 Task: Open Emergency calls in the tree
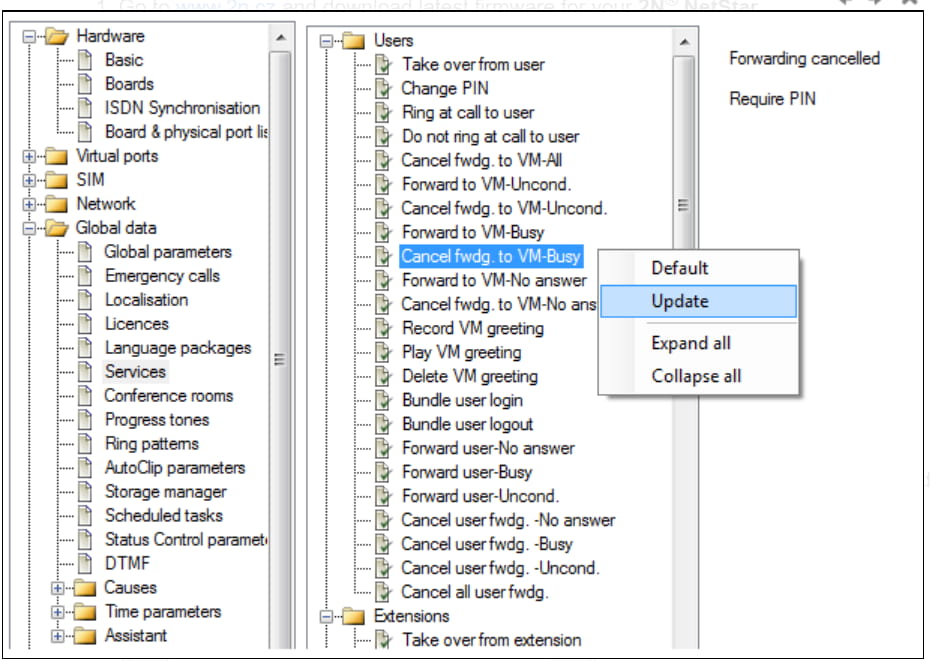[162, 276]
